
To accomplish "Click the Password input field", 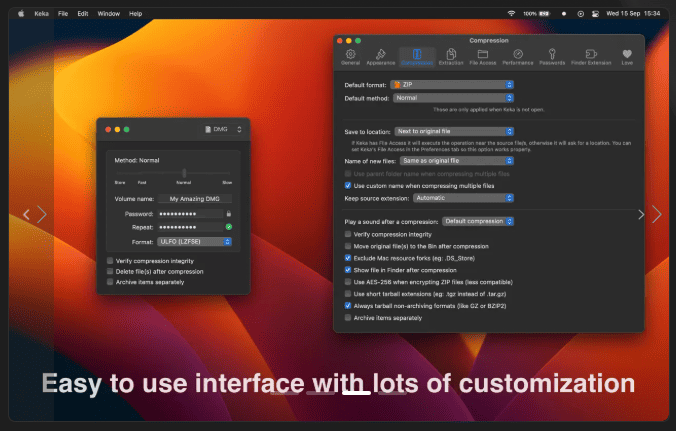I will pyautogui.click(x=190, y=213).
